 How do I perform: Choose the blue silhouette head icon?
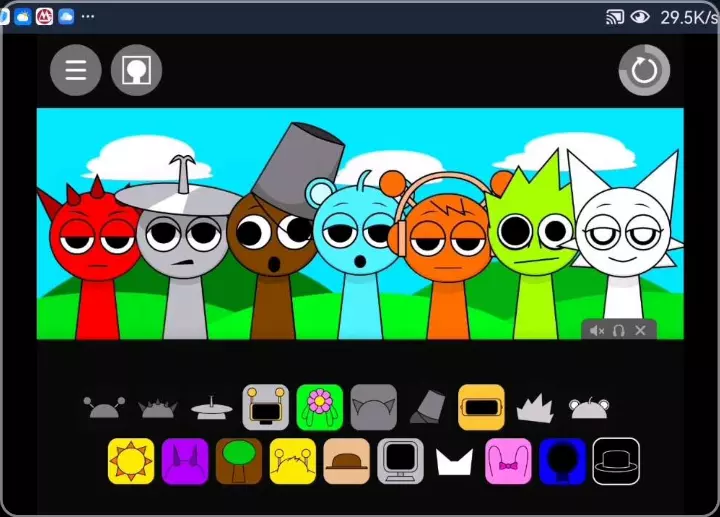tap(562, 461)
